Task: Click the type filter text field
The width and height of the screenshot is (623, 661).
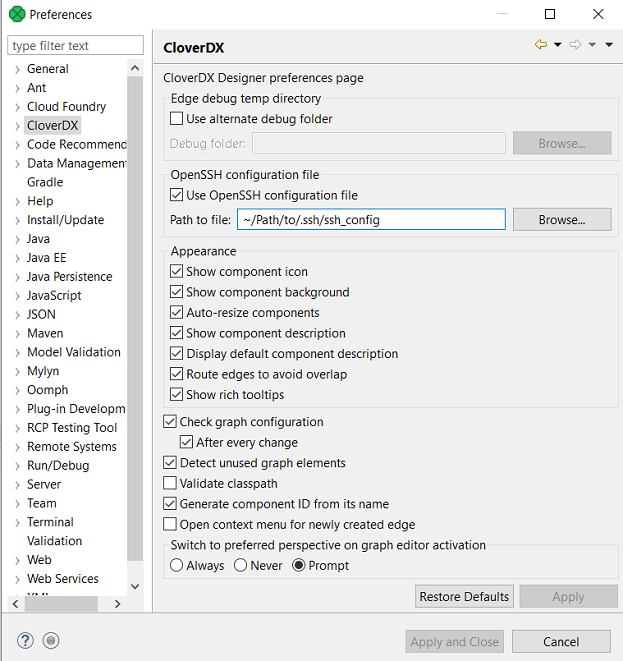Action: tap(75, 45)
